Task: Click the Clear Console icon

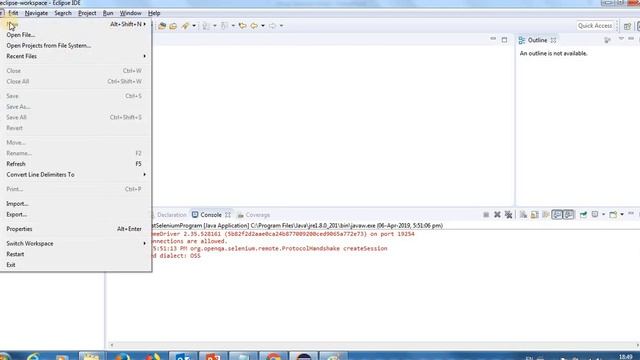Action: point(523,215)
